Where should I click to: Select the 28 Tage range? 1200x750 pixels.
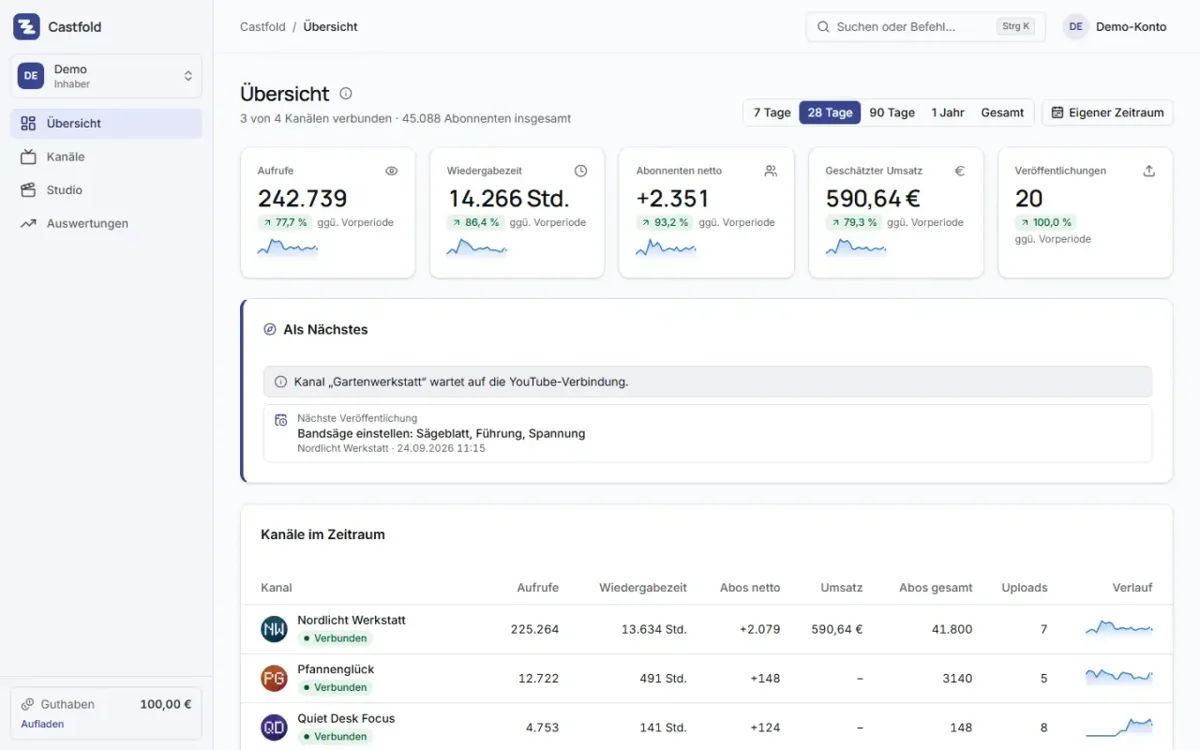830,113
